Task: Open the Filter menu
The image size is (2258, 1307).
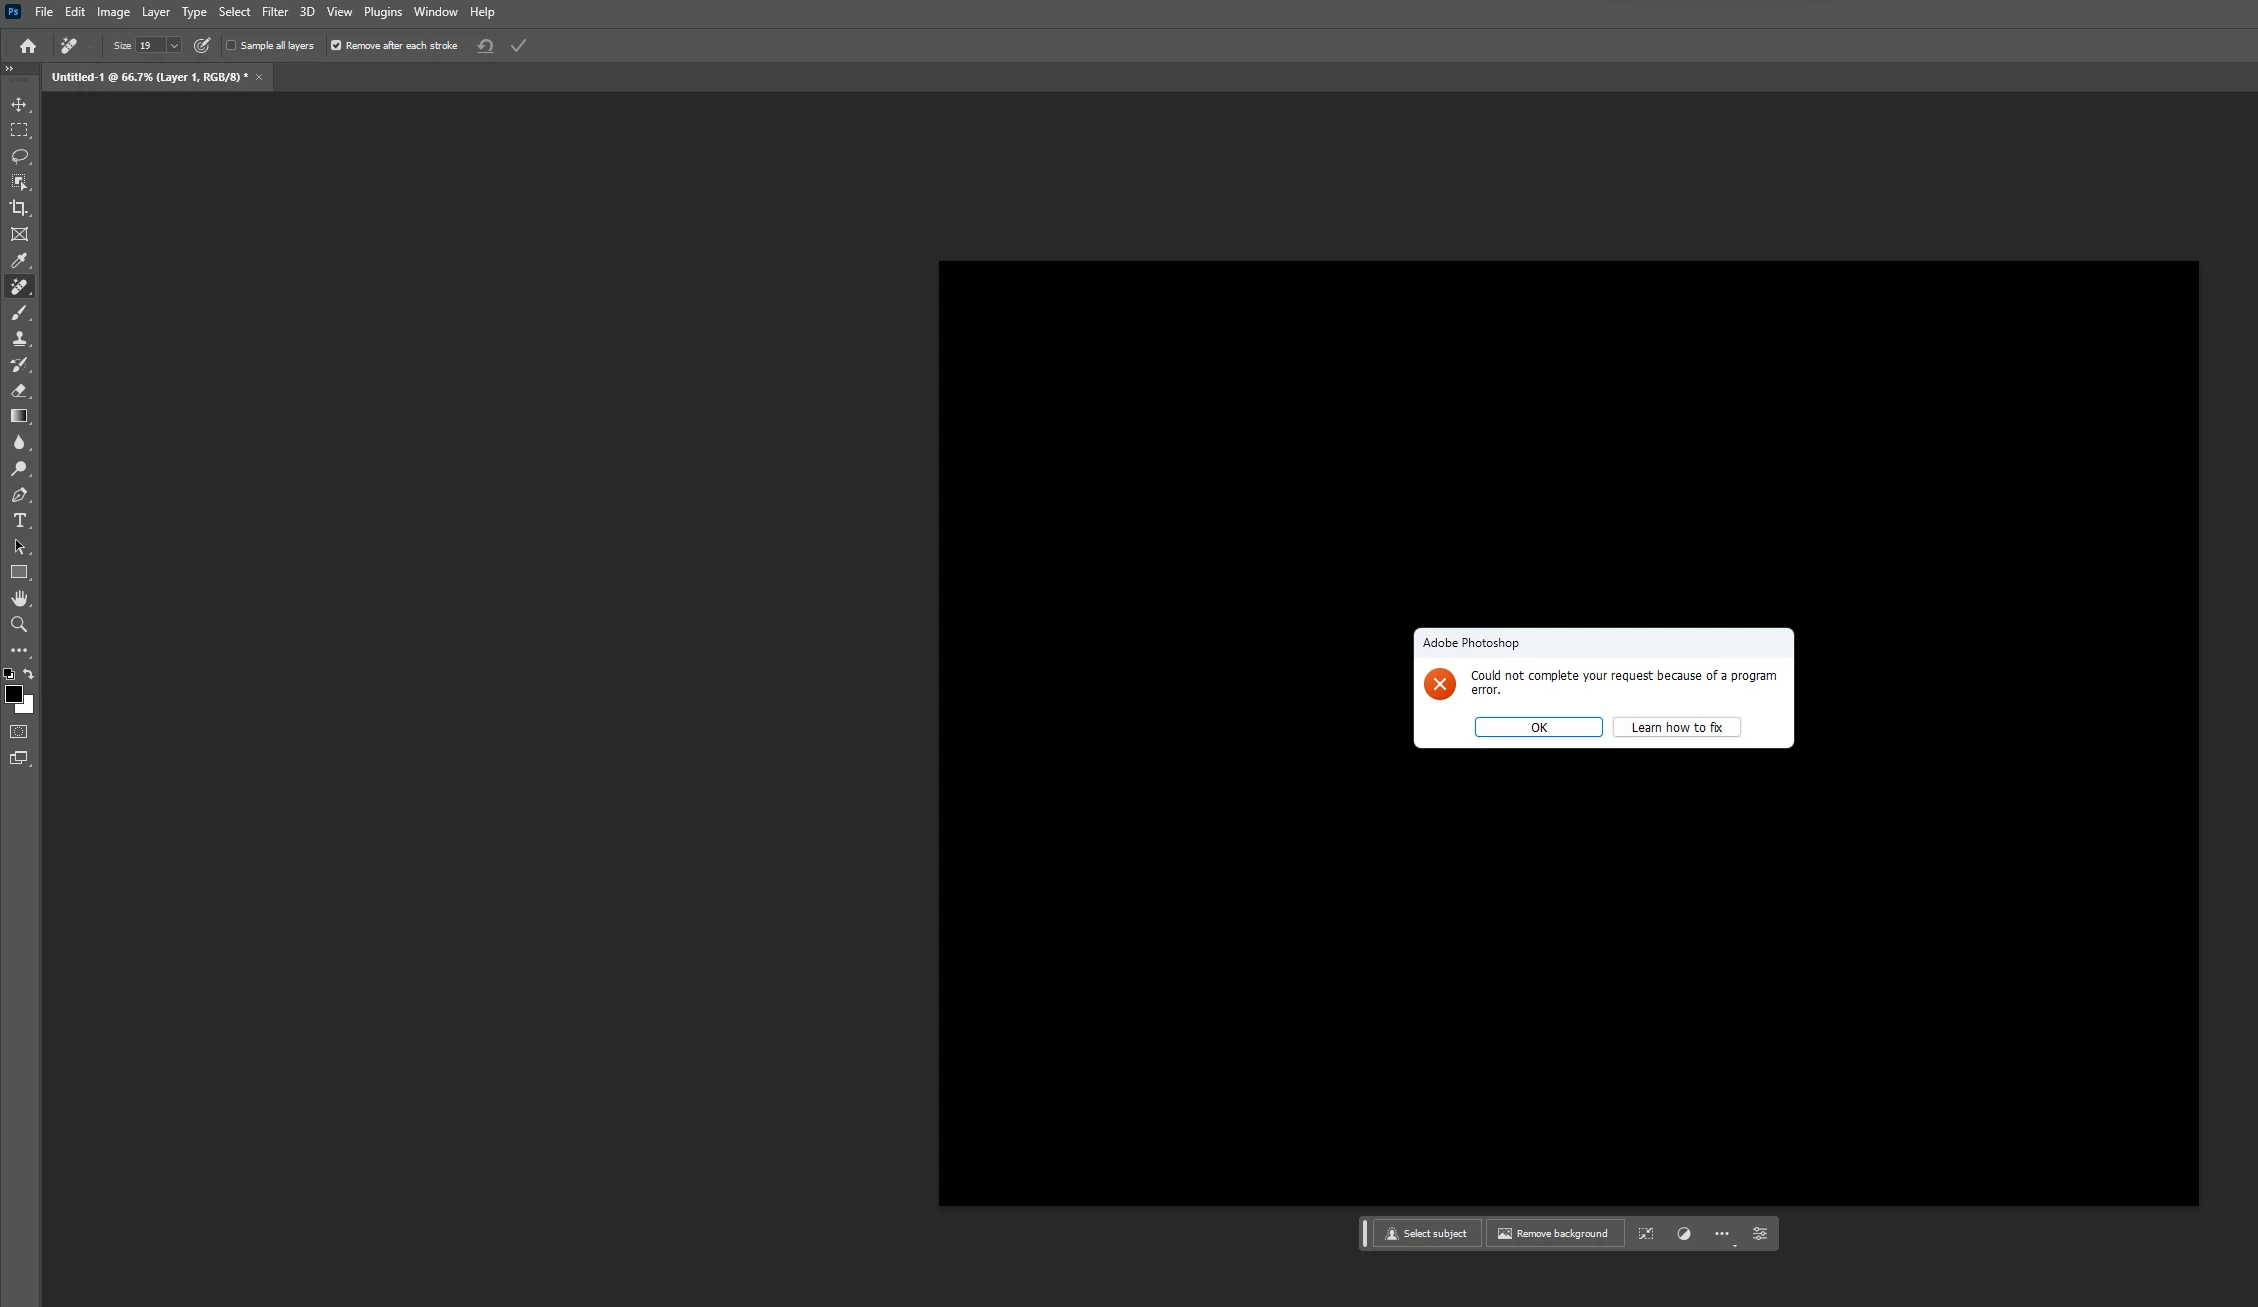Action: pyautogui.click(x=274, y=12)
